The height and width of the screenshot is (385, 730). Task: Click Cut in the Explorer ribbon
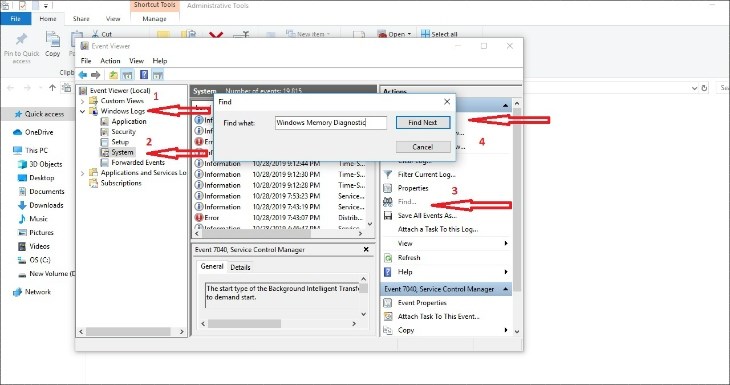pos(102,34)
